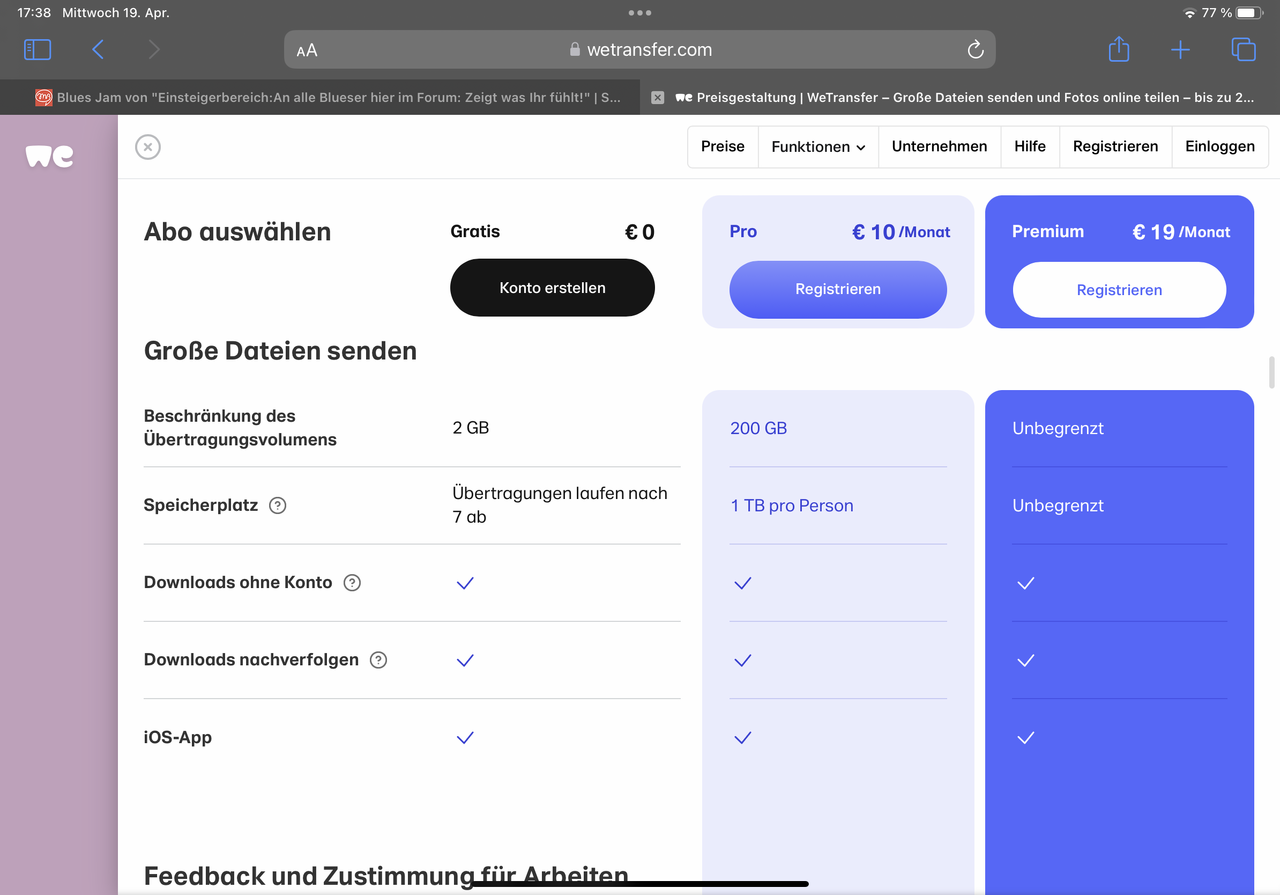The width and height of the screenshot is (1280, 895).
Task: Click "Übertragungen laufen nach 7 ab" text
Action: click(x=560, y=505)
